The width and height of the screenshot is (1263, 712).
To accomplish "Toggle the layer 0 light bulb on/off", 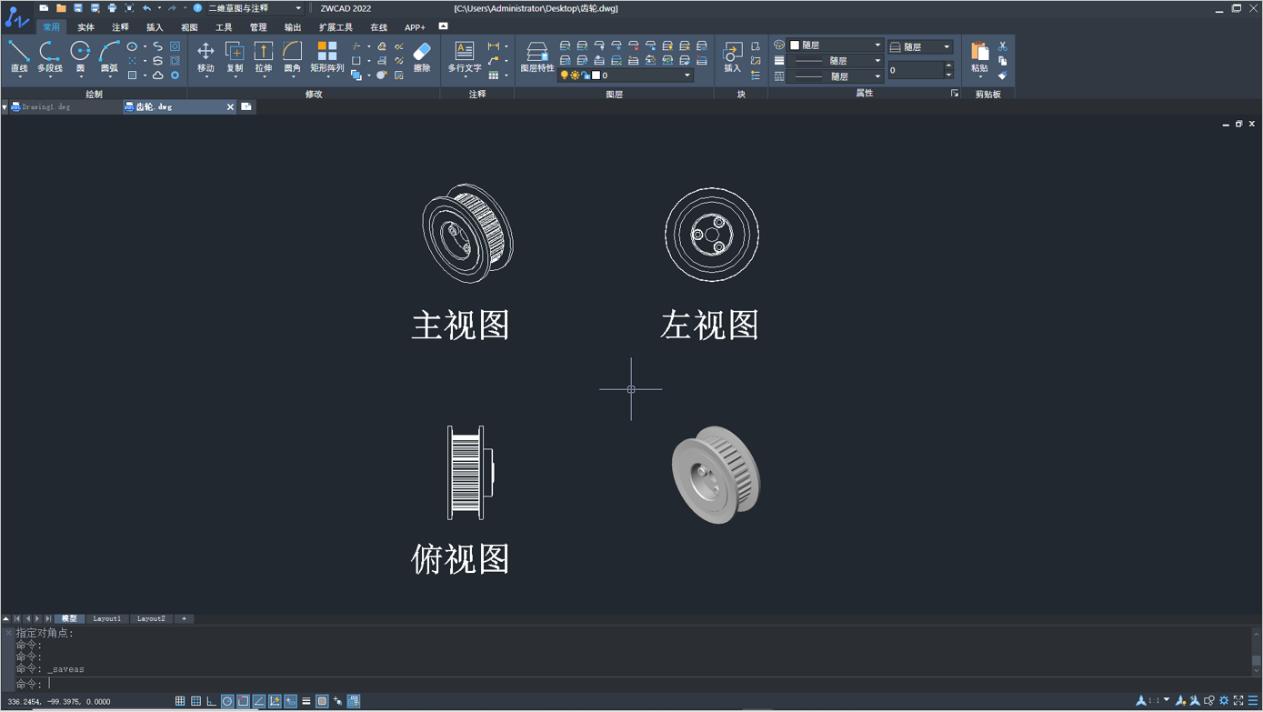I will pyautogui.click(x=565, y=75).
